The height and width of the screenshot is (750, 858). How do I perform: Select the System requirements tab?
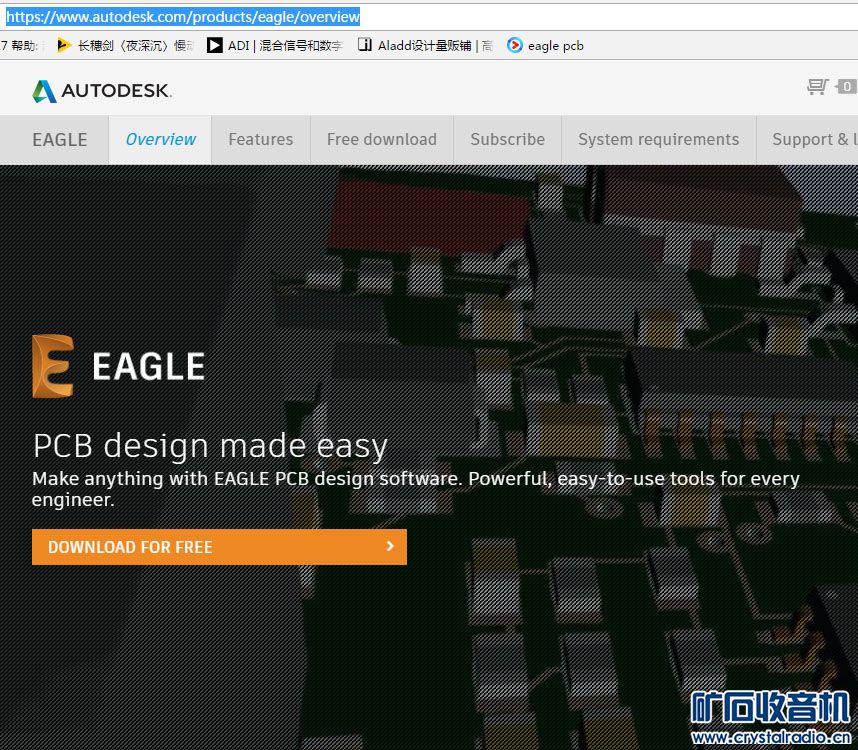point(658,140)
